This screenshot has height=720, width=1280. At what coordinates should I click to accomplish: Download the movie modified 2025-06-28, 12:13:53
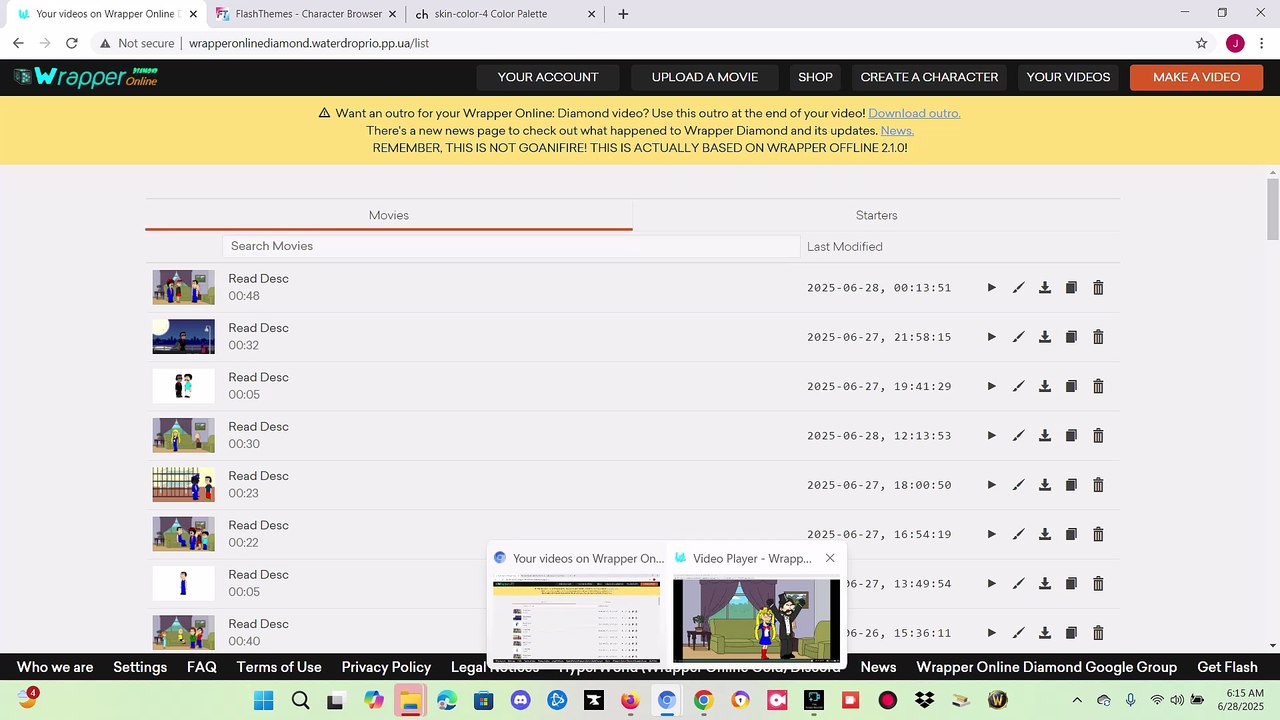click(1045, 436)
